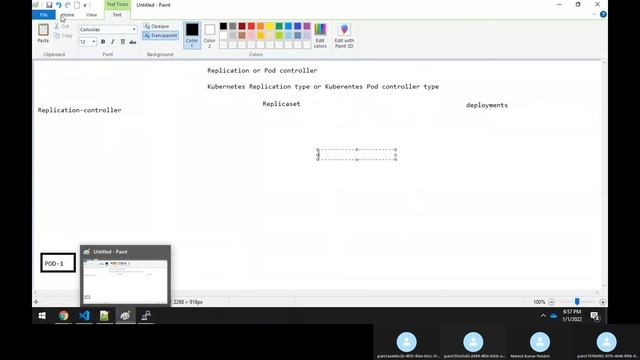Redo the undone action
The image size is (640, 360).
[x=68, y=5]
